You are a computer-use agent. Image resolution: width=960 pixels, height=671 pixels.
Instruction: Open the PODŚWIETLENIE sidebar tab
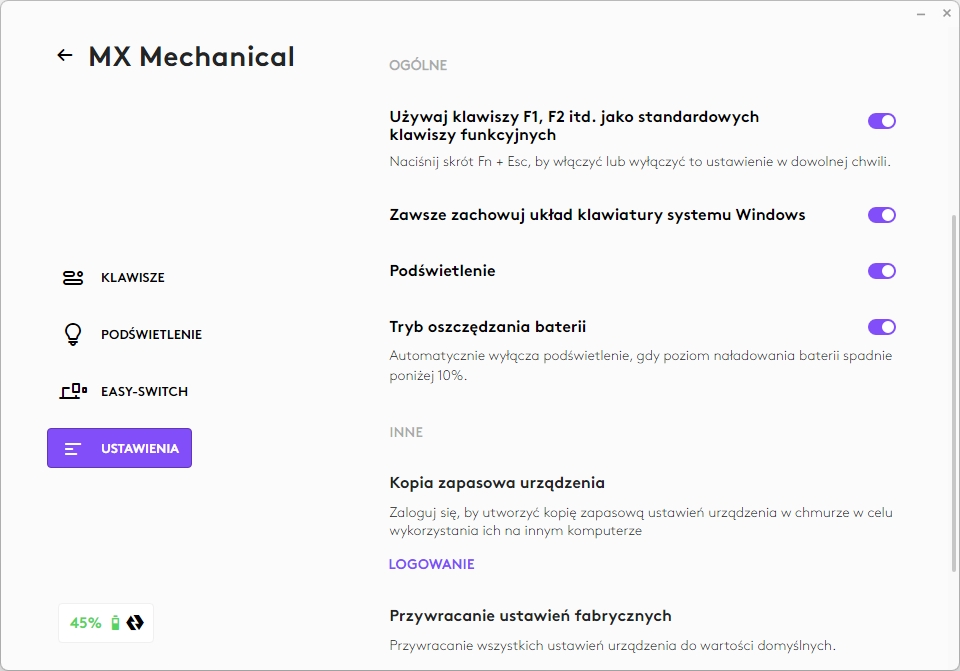coord(150,335)
